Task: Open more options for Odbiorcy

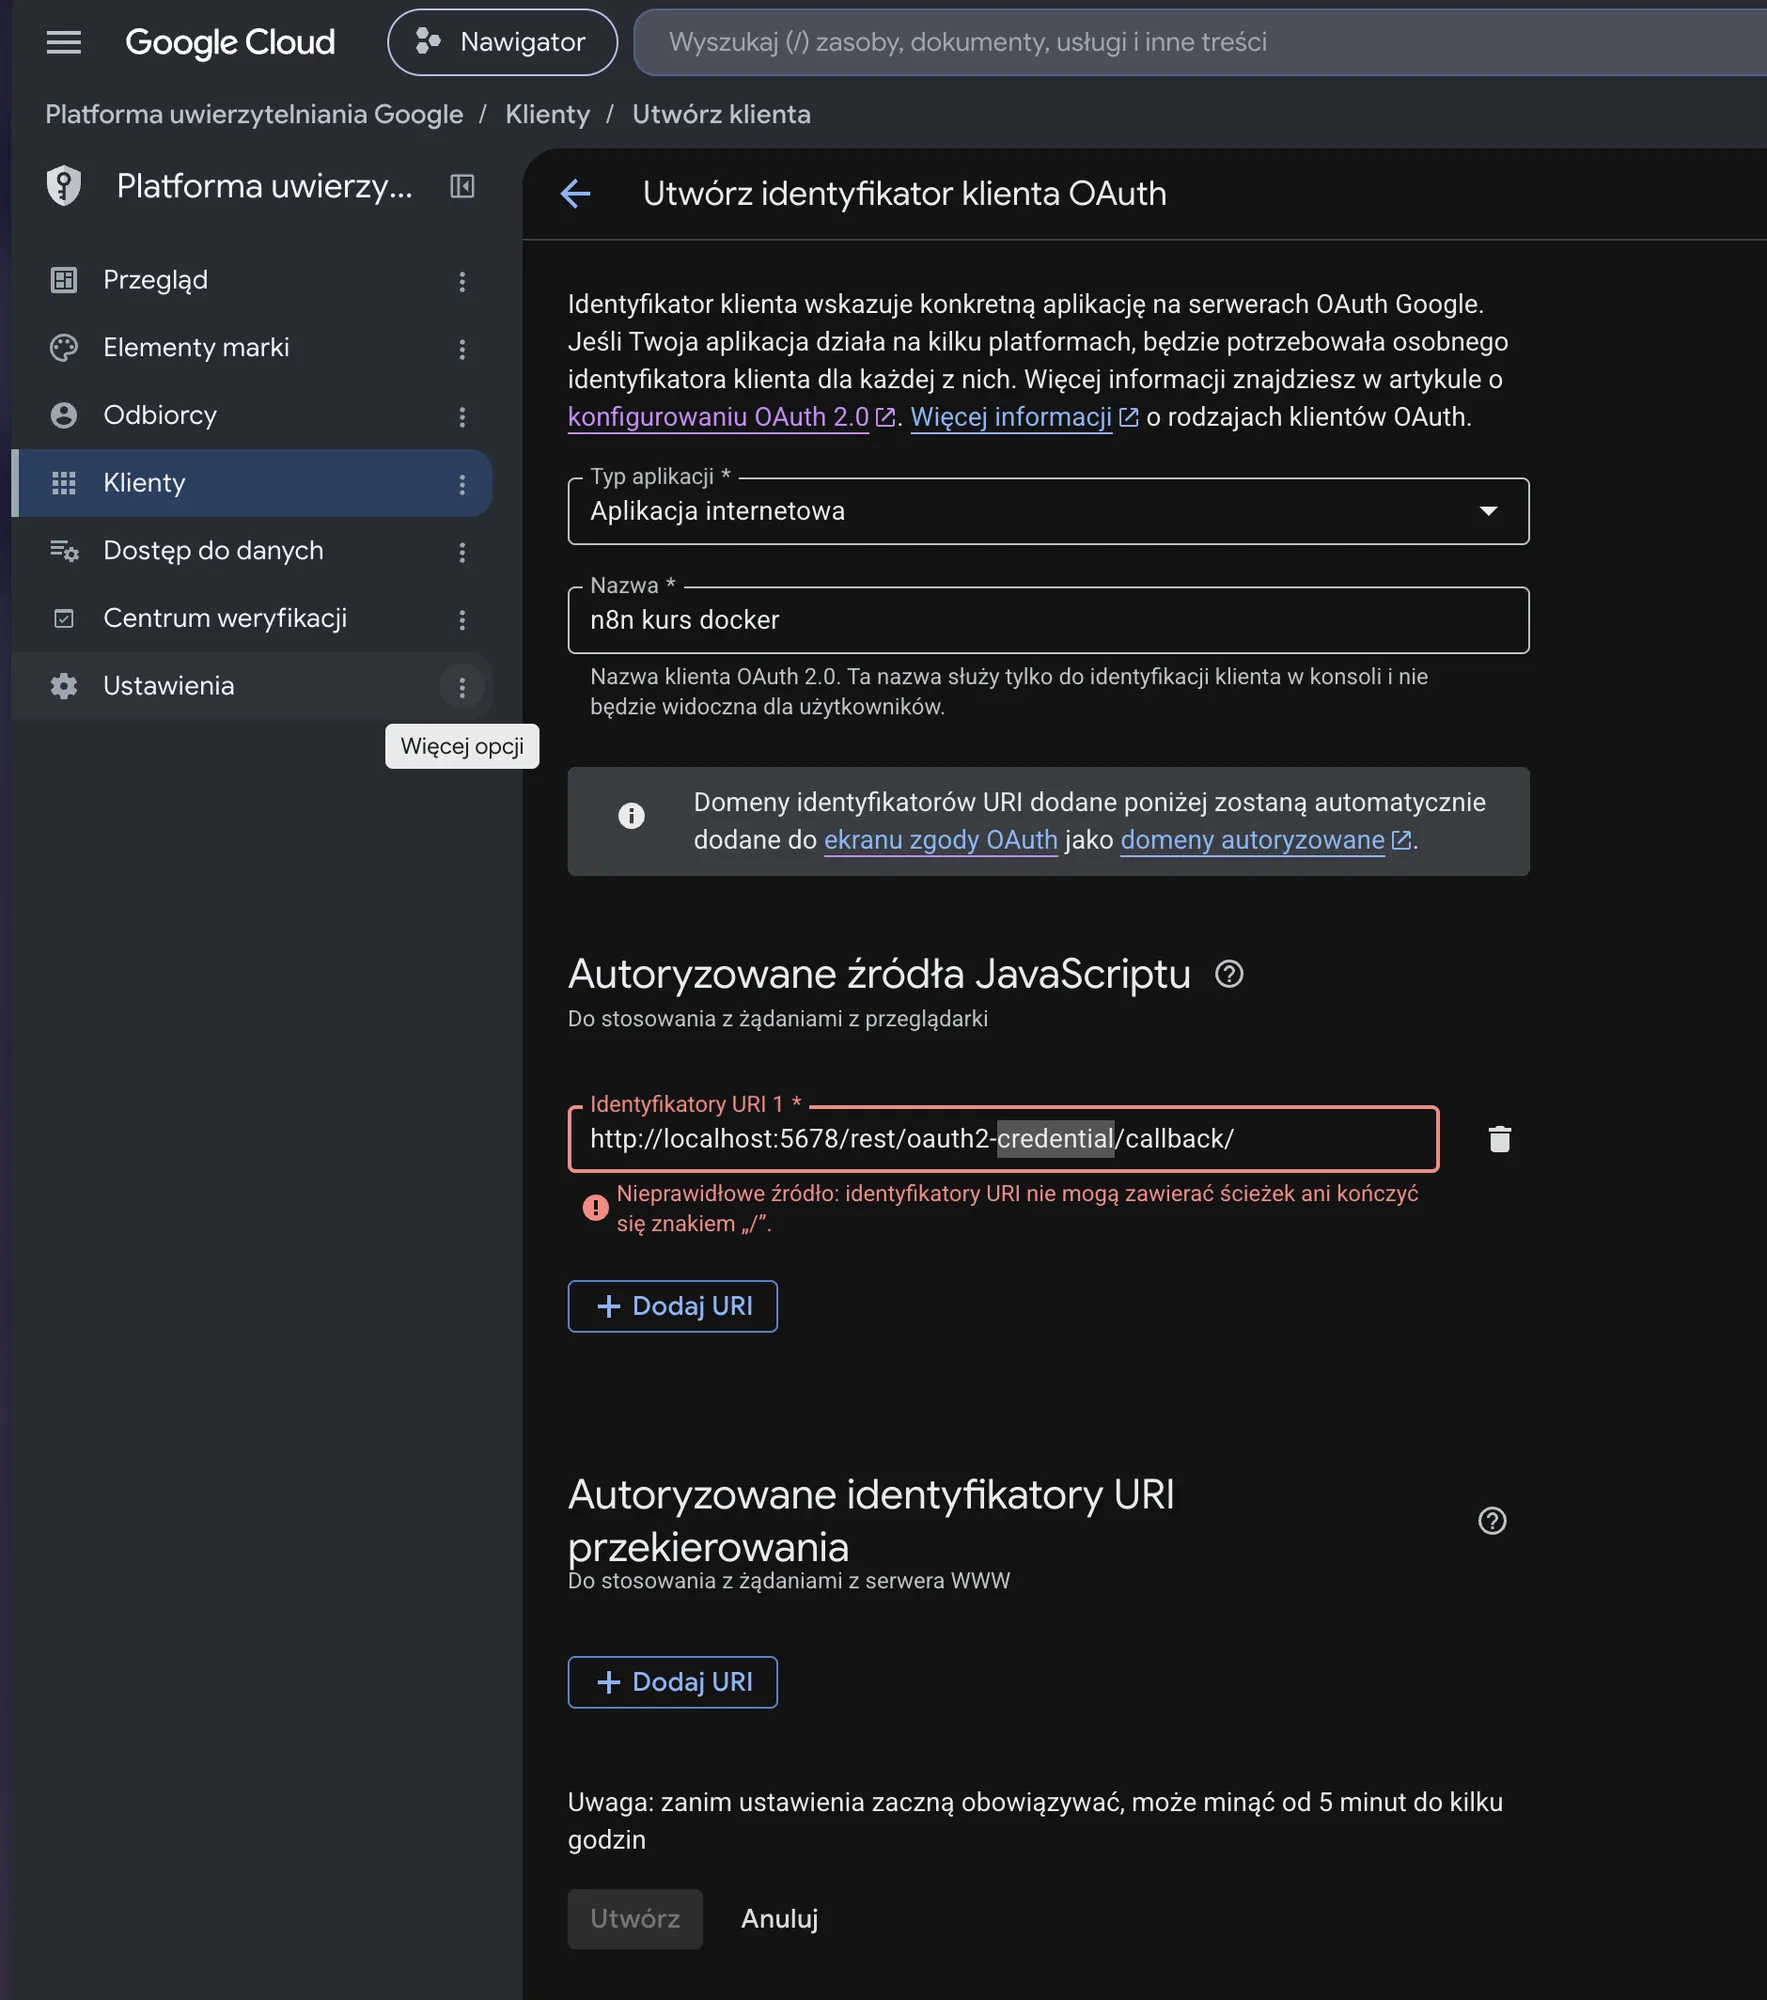Action: [462, 417]
